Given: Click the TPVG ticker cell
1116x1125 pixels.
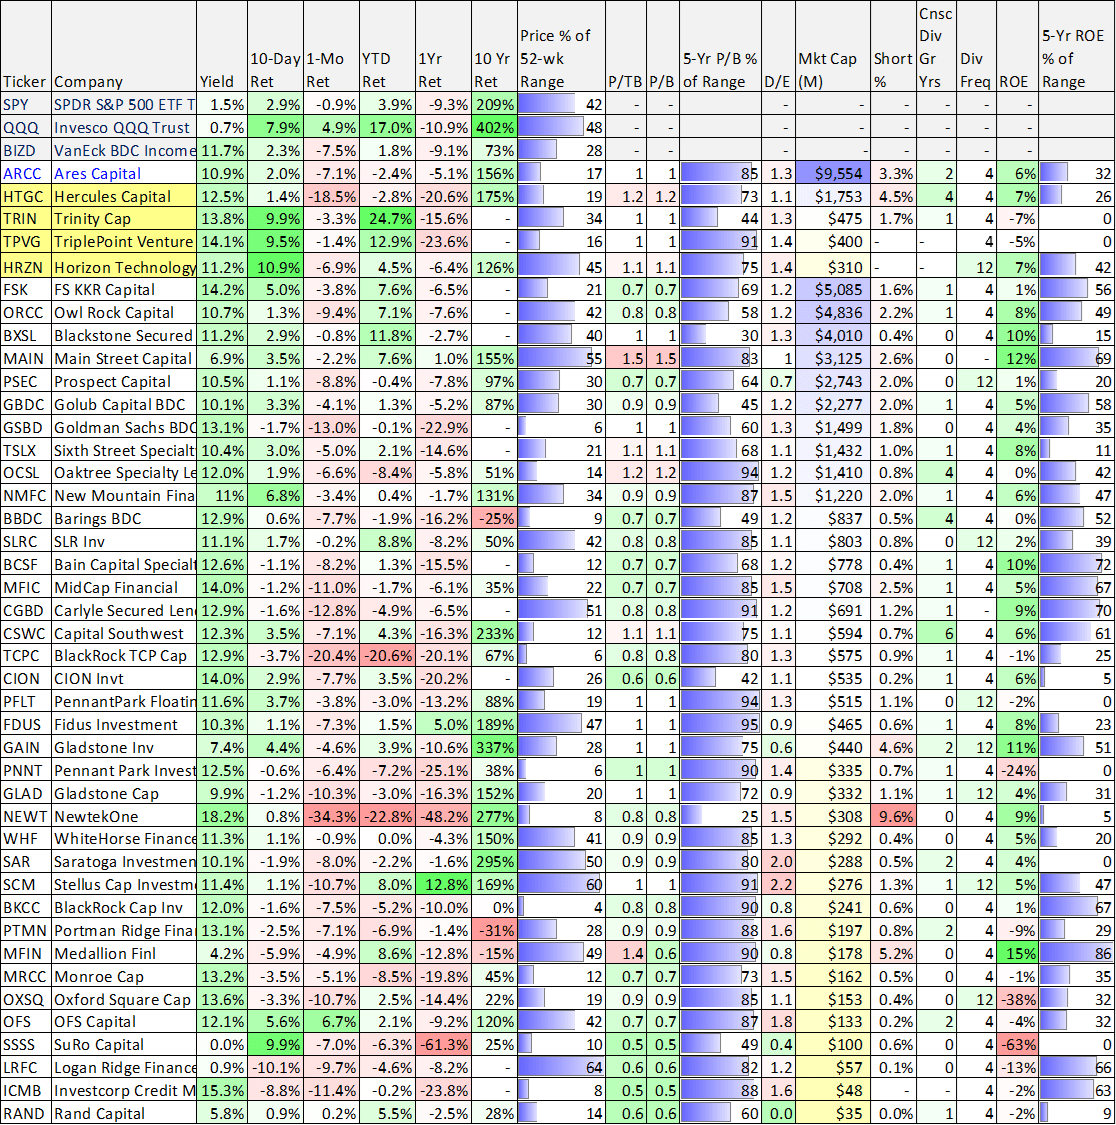Looking at the screenshot, I should pyautogui.click(x=25, y=243).
